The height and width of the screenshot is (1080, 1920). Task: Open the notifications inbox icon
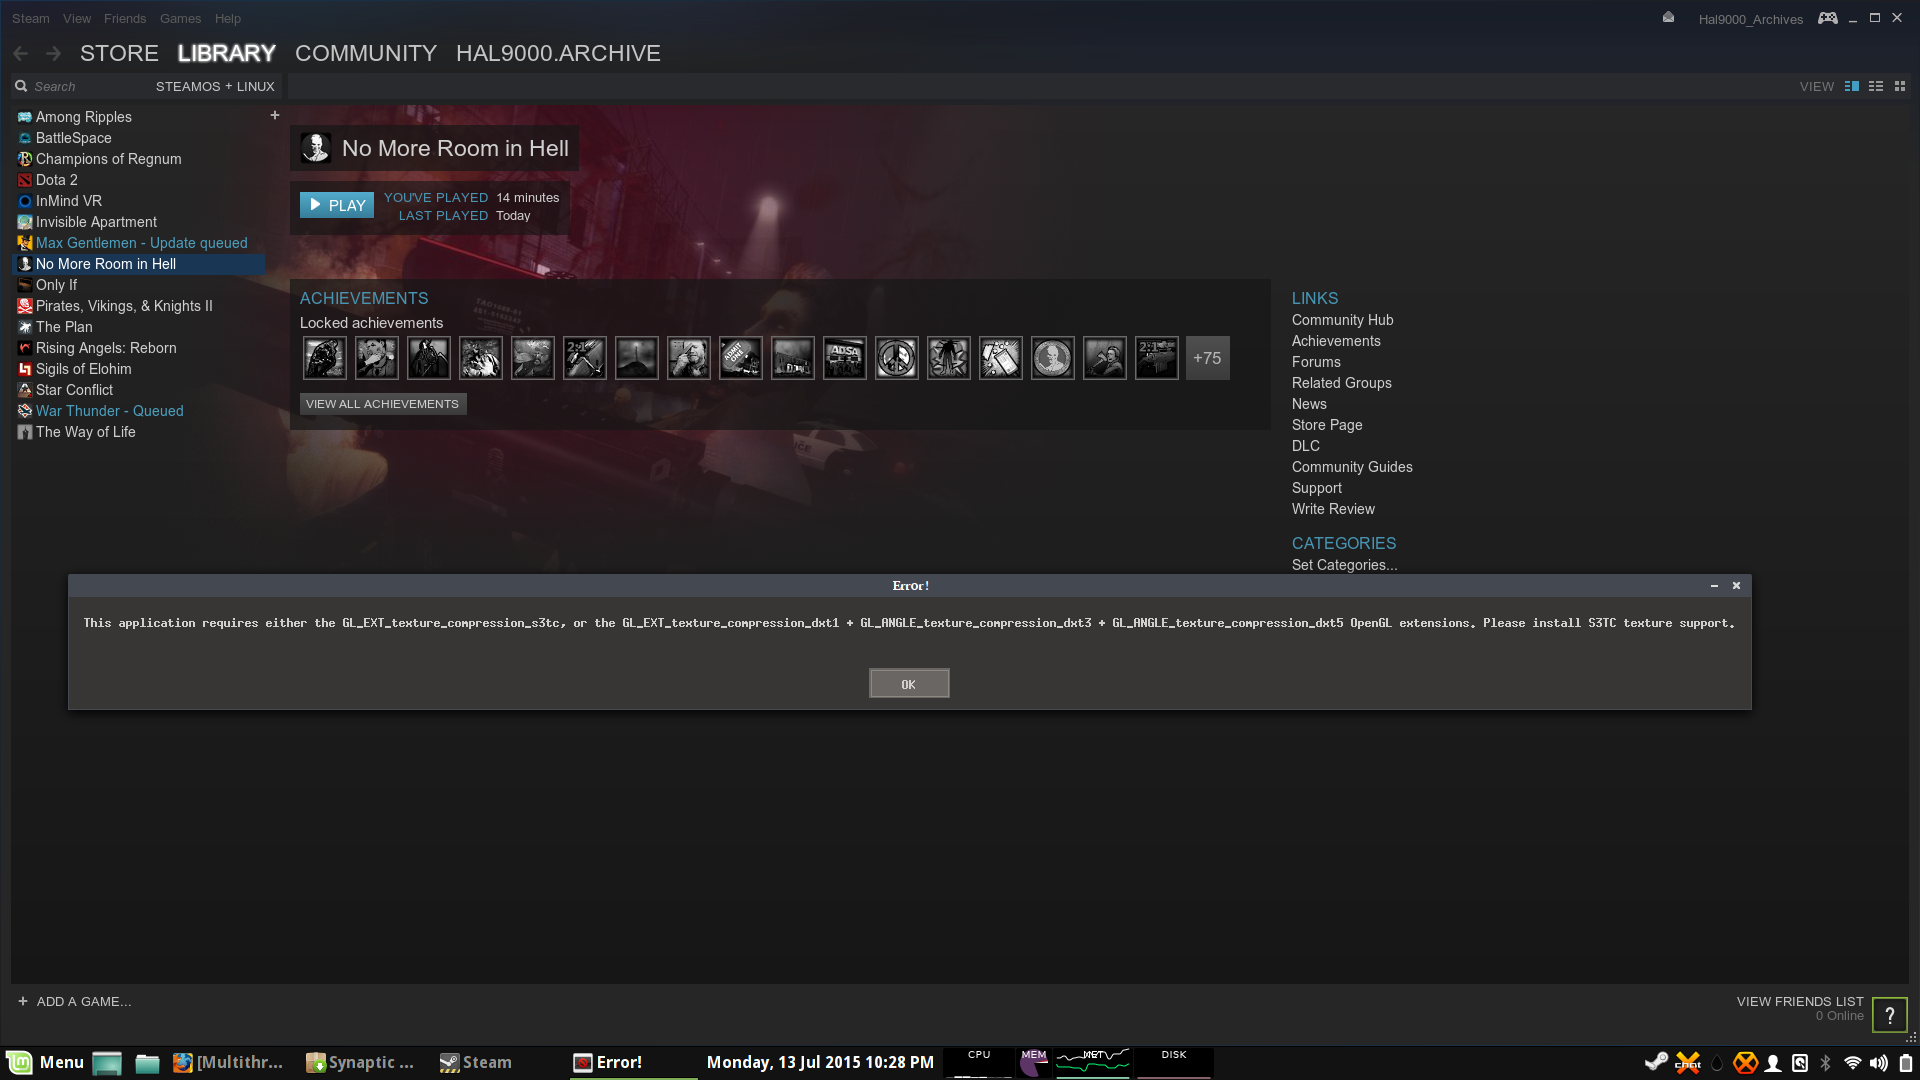[x=1668, y=18]
